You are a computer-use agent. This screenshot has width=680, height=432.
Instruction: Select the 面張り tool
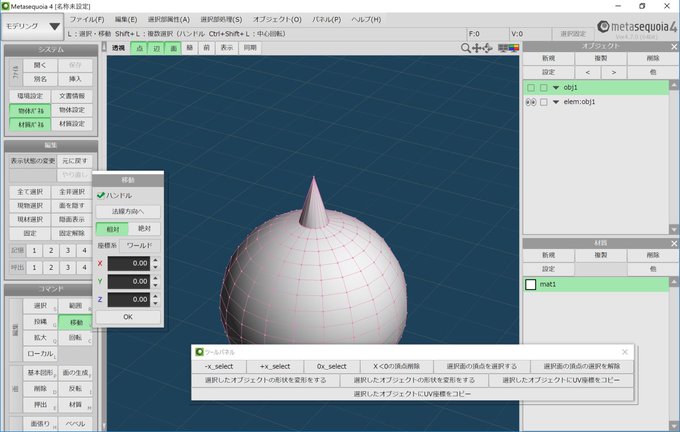tap(40, 424)
